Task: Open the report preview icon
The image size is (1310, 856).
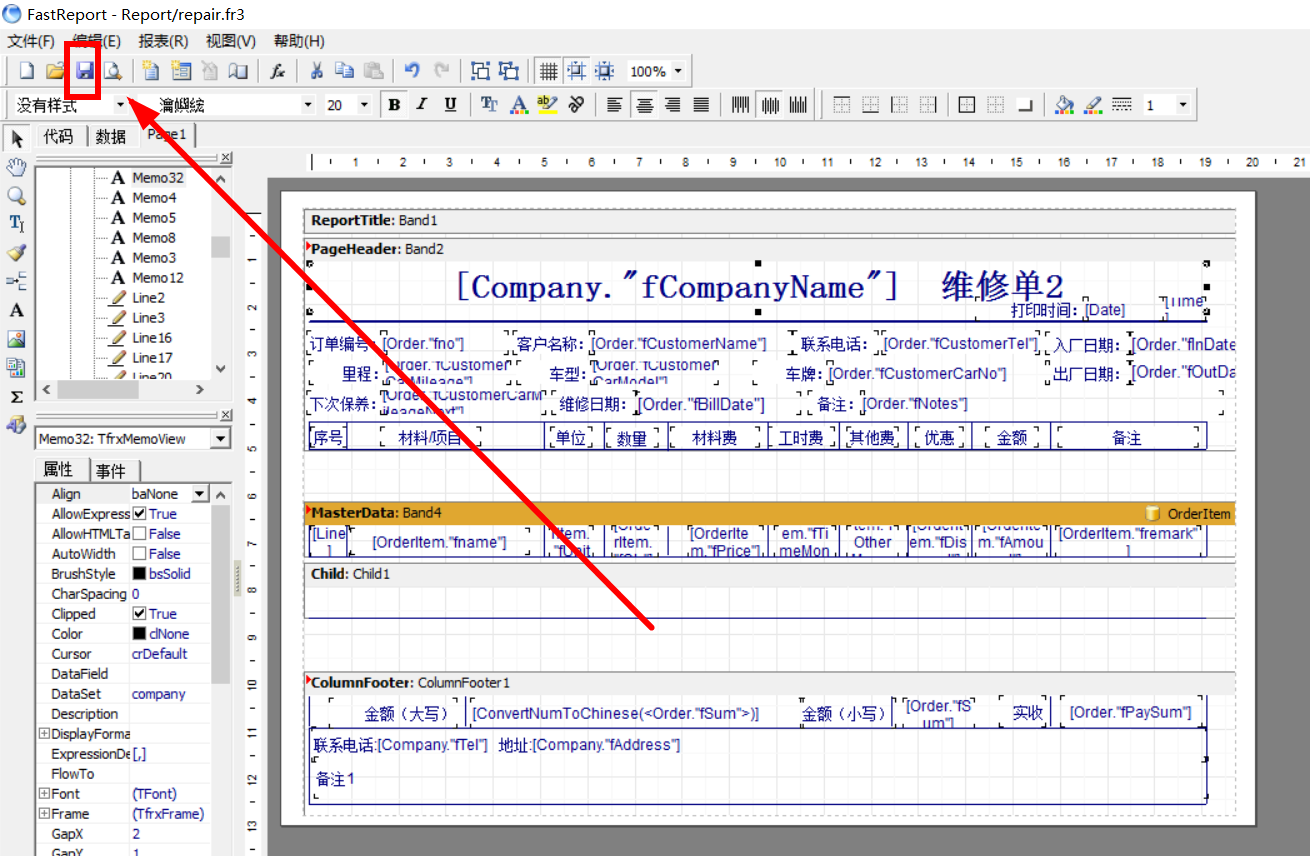Action: [113, 71]
